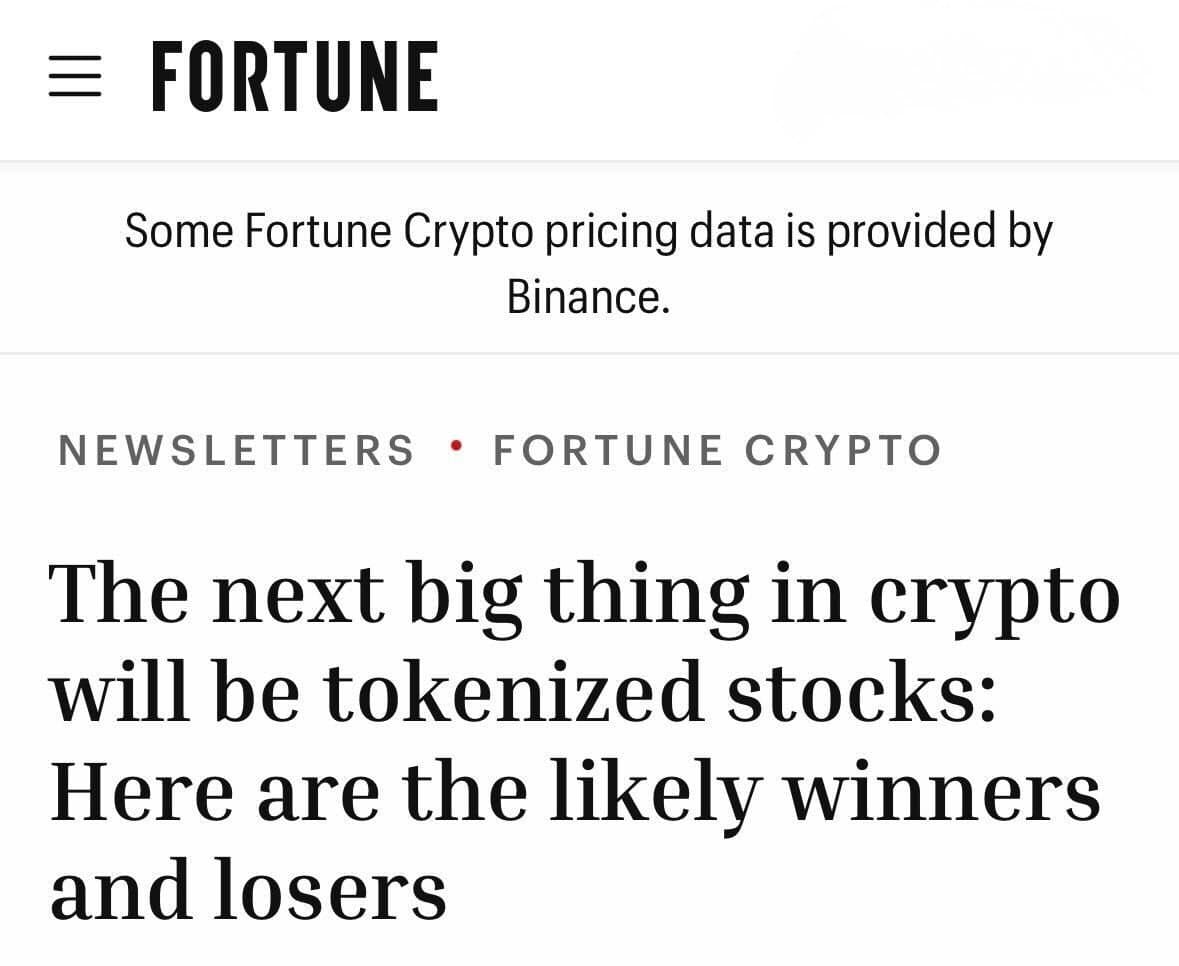Choose FORTUNE CRYPTO from the category row
The image size is (1179, 966).
tap(716, 449)
